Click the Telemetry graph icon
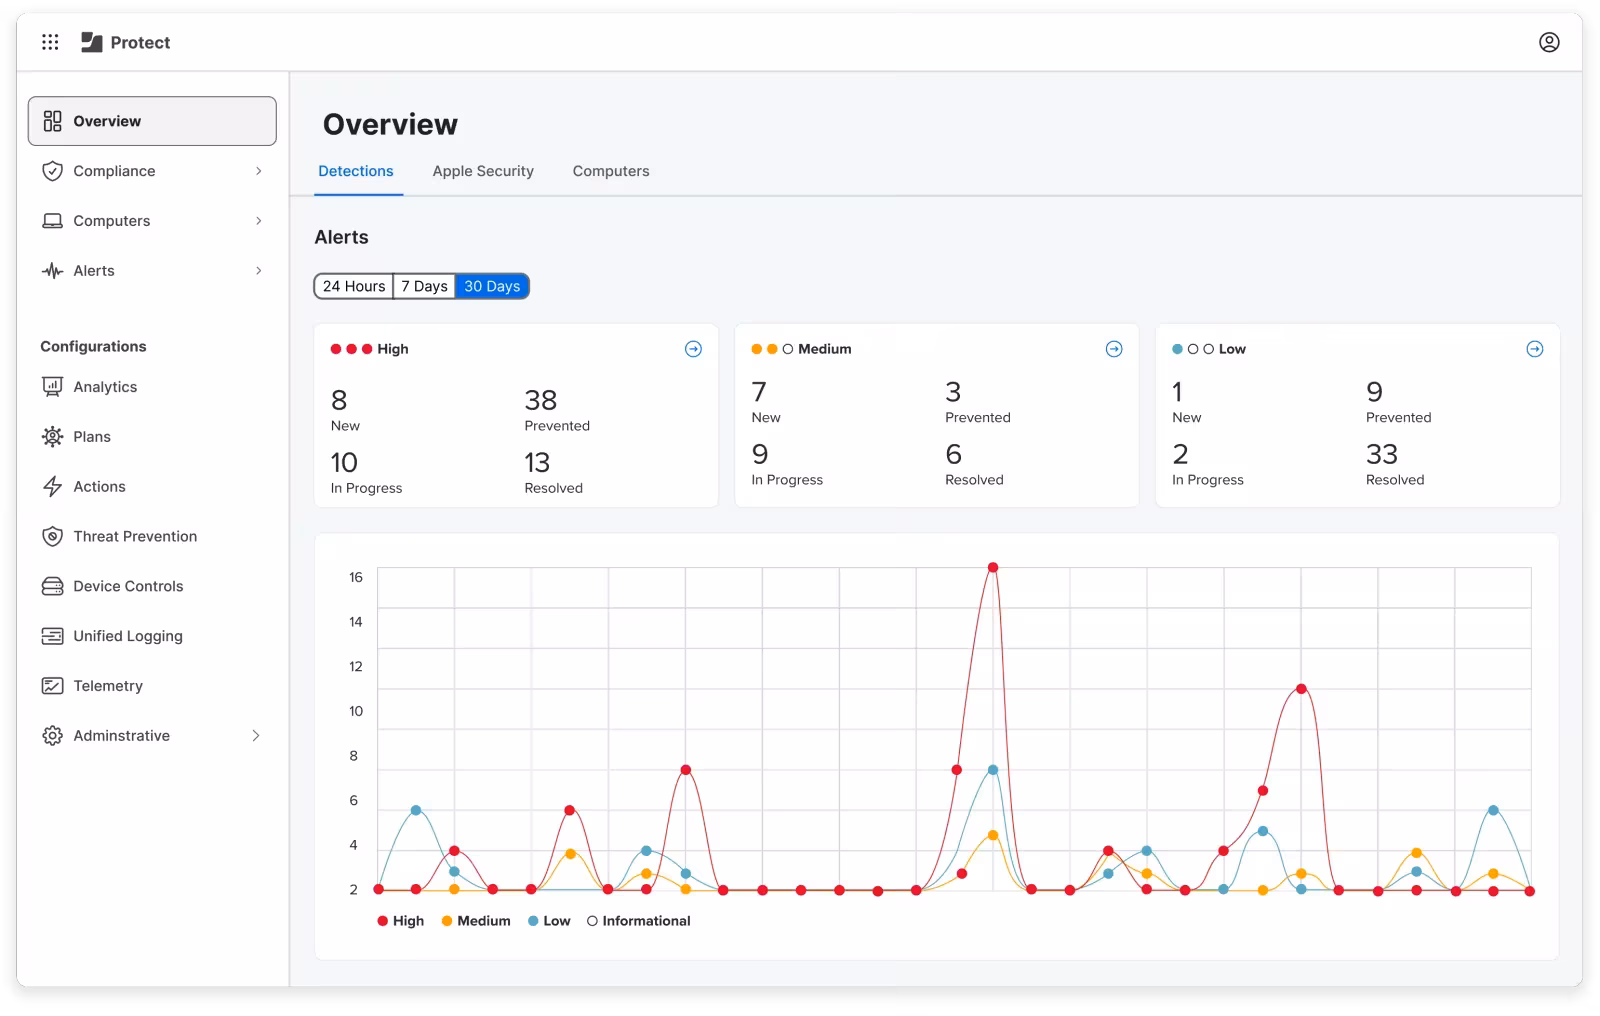The height and width of the screenshot is (1016, 1600). [x=53, y=686]
